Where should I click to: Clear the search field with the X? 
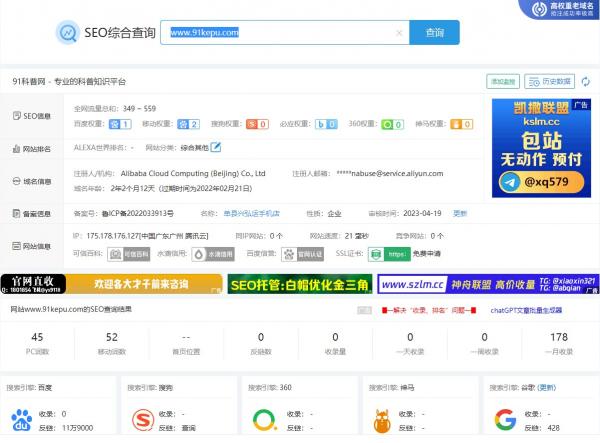(x=399, y=33)
